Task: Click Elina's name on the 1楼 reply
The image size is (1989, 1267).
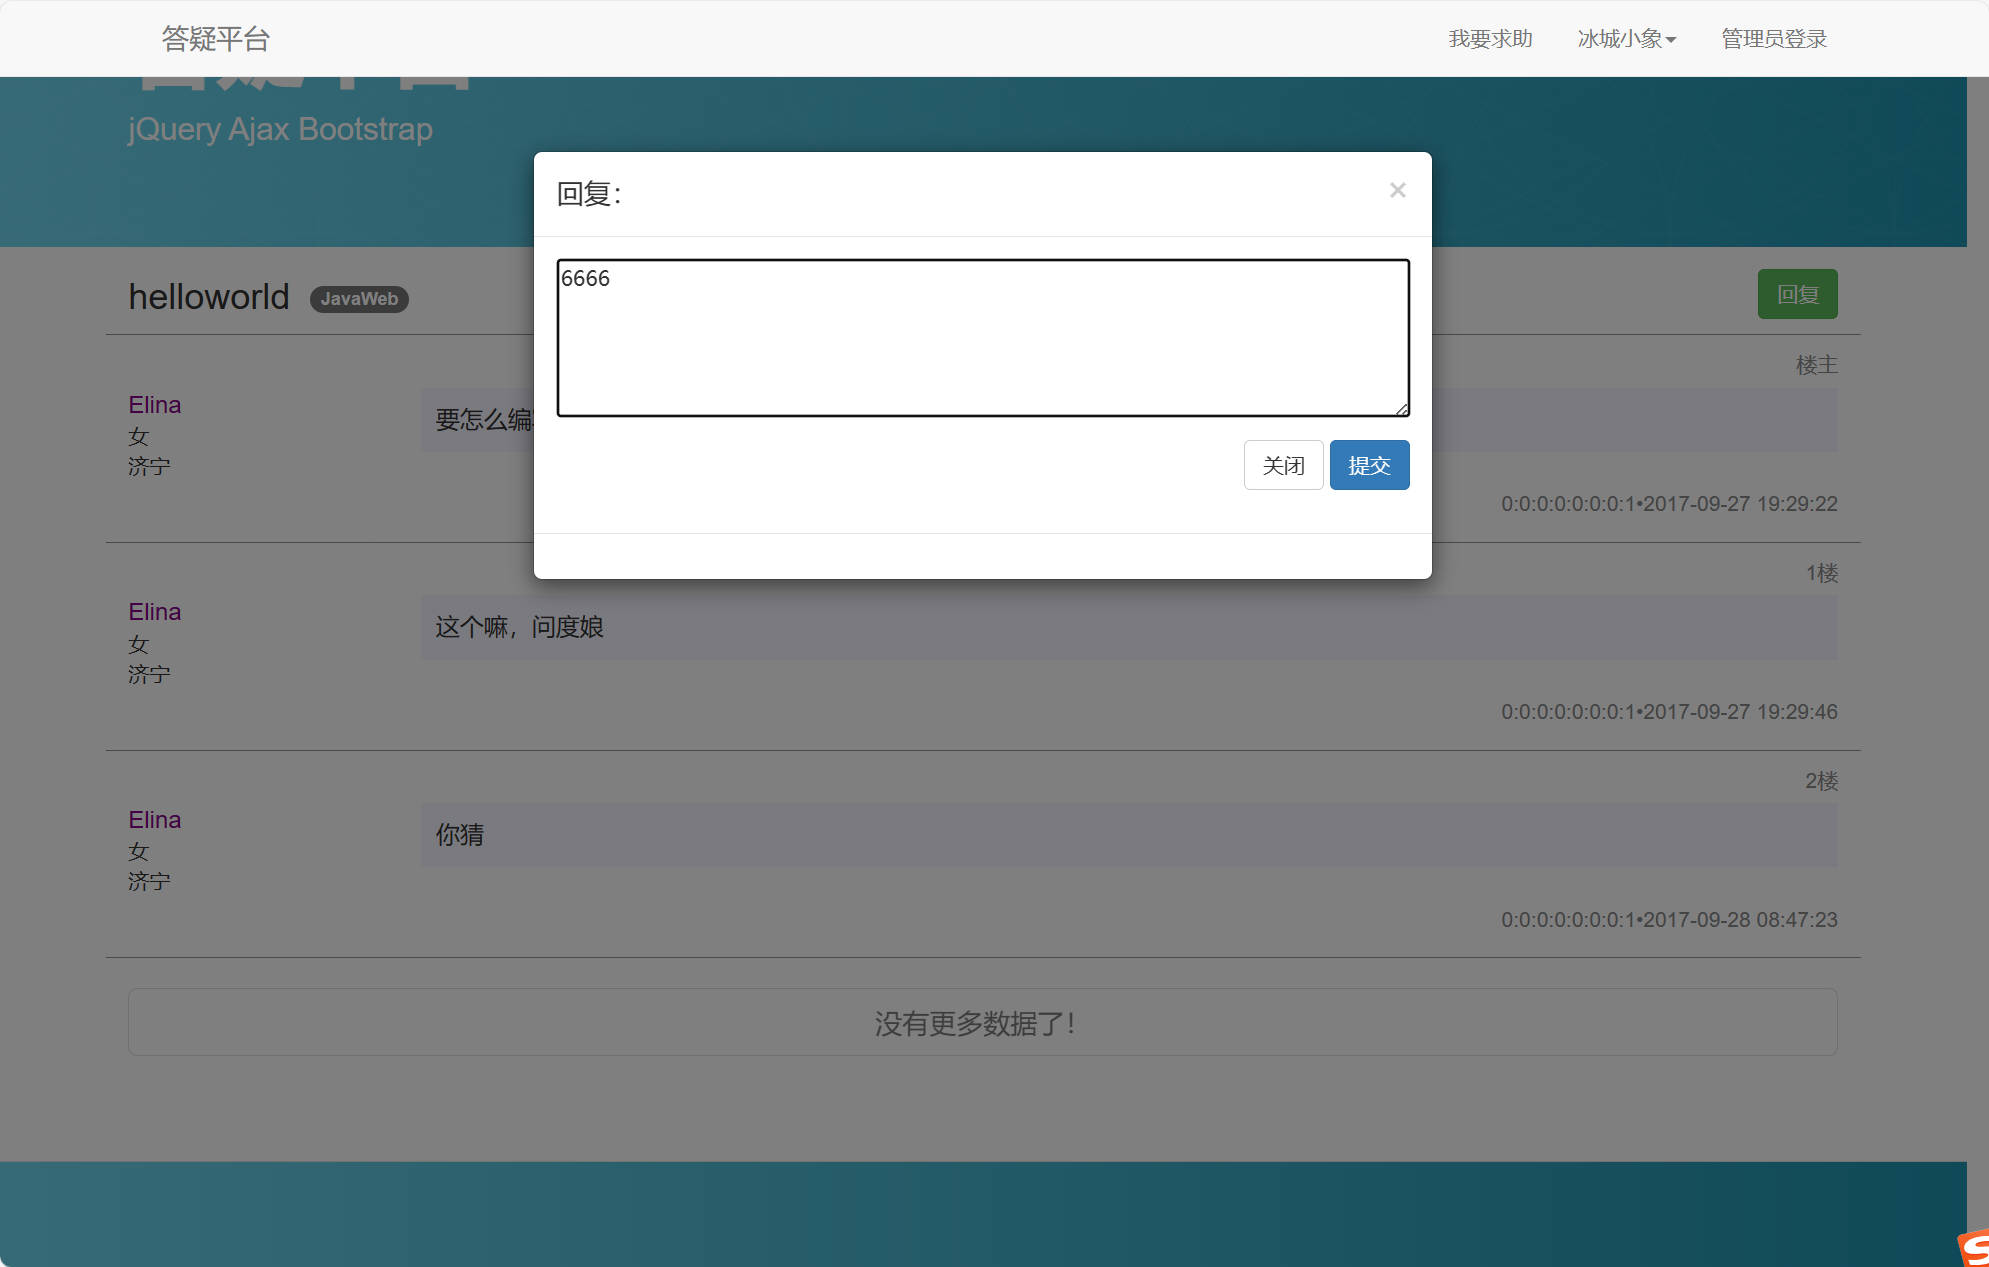Action: coord(154,611)
